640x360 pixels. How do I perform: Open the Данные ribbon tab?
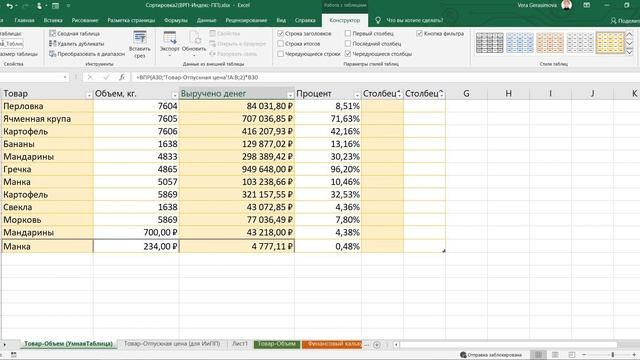pyautogui.click(x=206, y=20)
